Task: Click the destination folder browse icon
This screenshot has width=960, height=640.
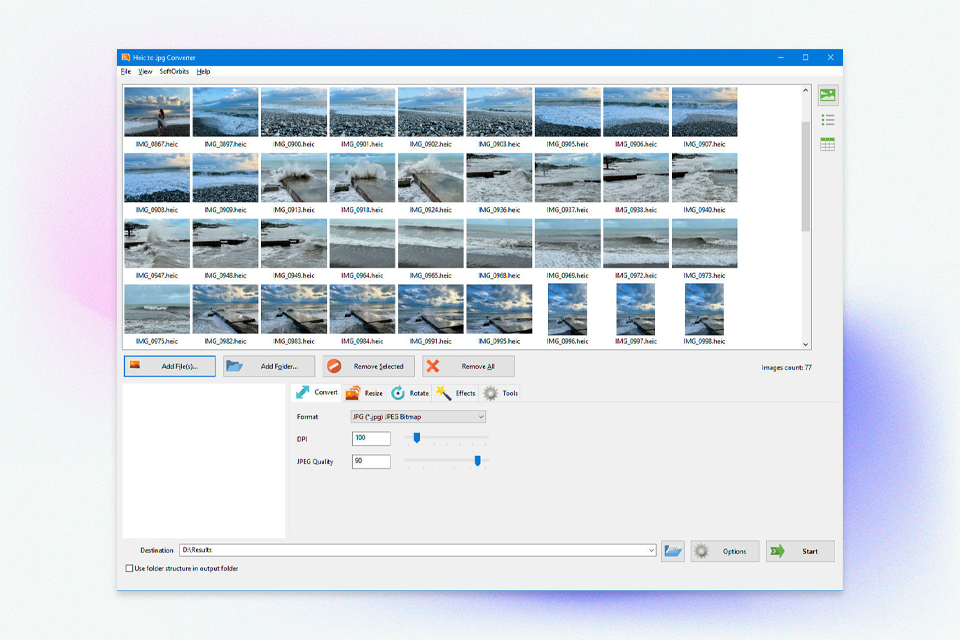Action: (x=673, y=551)
